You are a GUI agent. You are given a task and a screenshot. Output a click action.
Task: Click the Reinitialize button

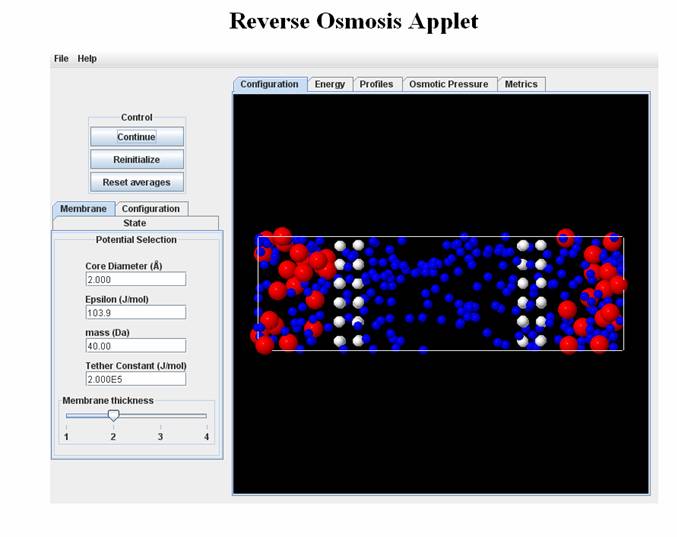point(136,160)
